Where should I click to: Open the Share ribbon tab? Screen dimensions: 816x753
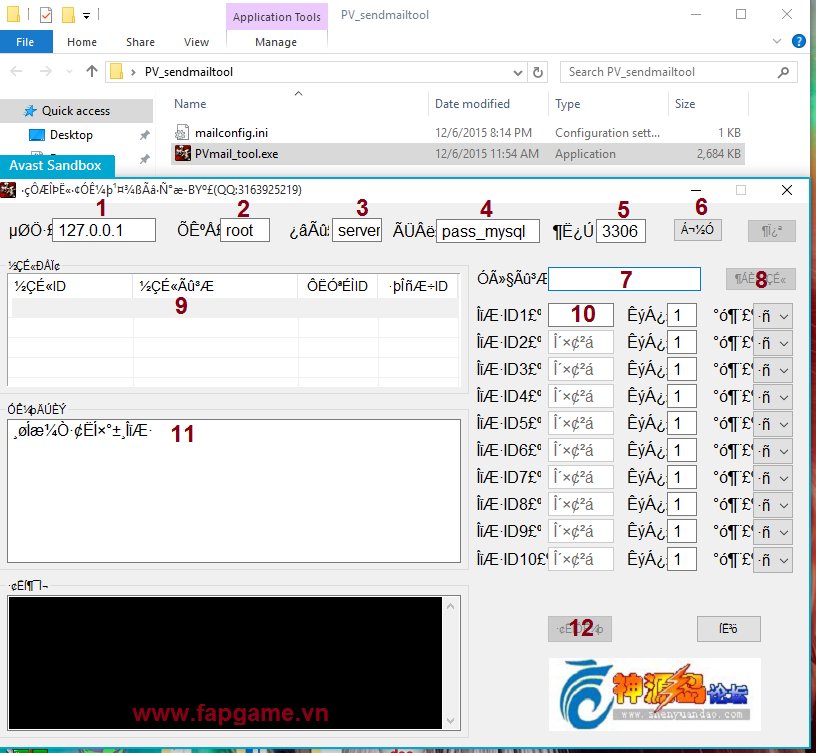click(x=140, y=42)
